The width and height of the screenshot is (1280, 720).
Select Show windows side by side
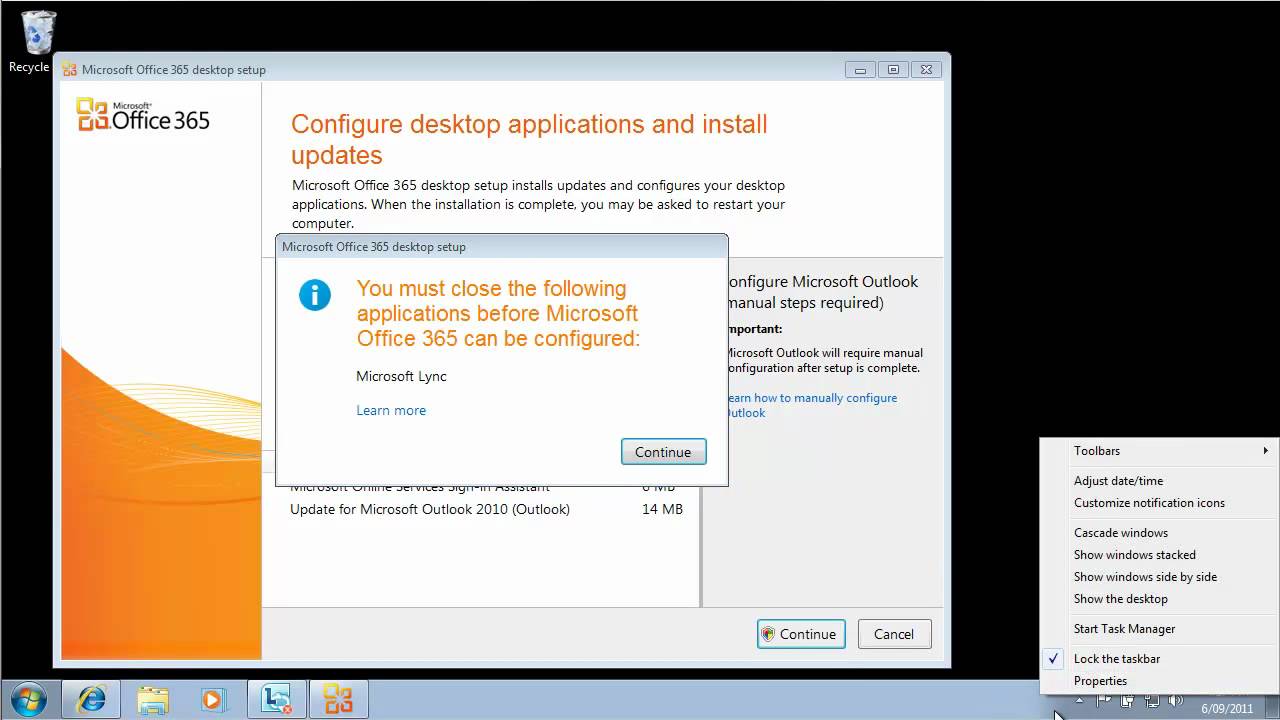coord(1159,577)
